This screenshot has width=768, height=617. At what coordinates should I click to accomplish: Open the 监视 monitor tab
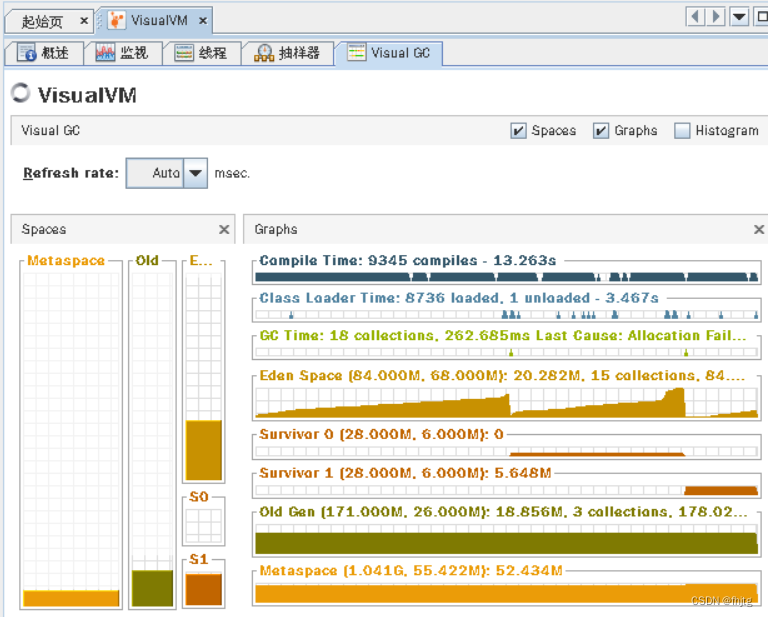coord(123,52)
